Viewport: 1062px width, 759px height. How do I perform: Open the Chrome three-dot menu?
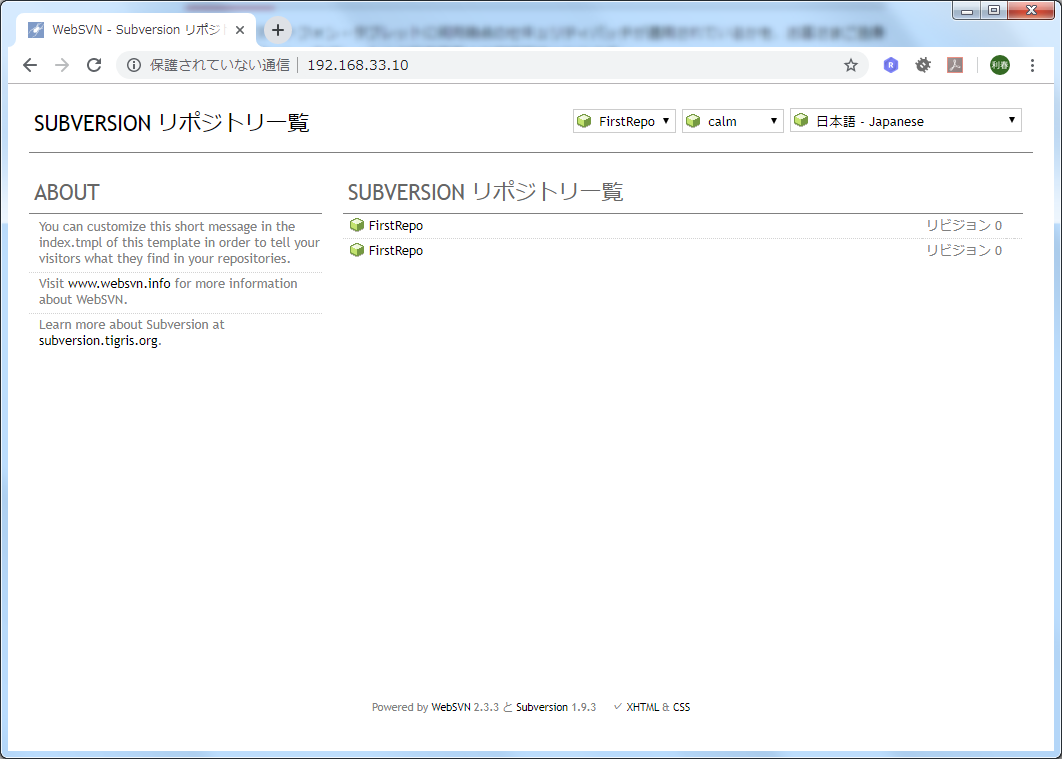coord(1033,65)
